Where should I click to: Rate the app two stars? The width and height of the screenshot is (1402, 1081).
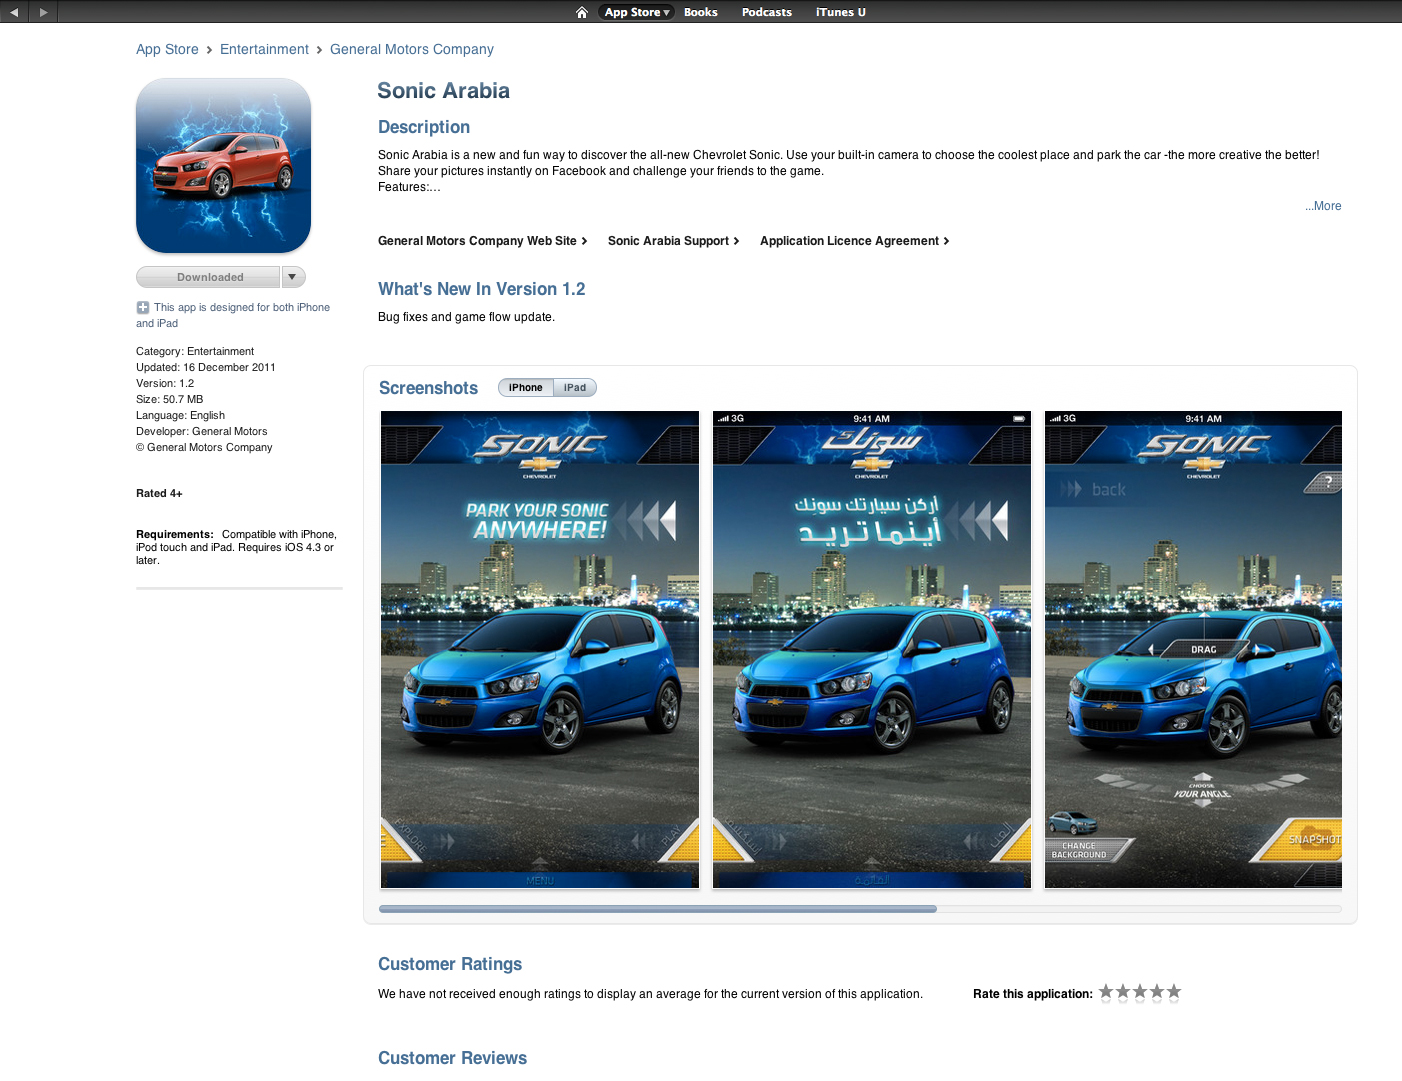1123,993
